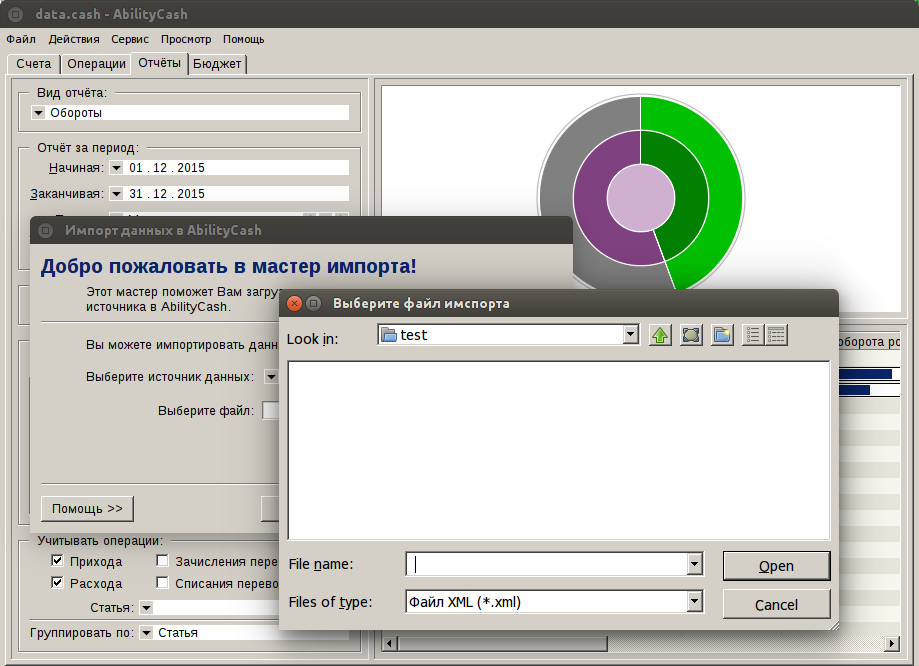Open the 'Сервис' menu
Viewport: 919px width, 666px height.
click(x=130, y=39)
